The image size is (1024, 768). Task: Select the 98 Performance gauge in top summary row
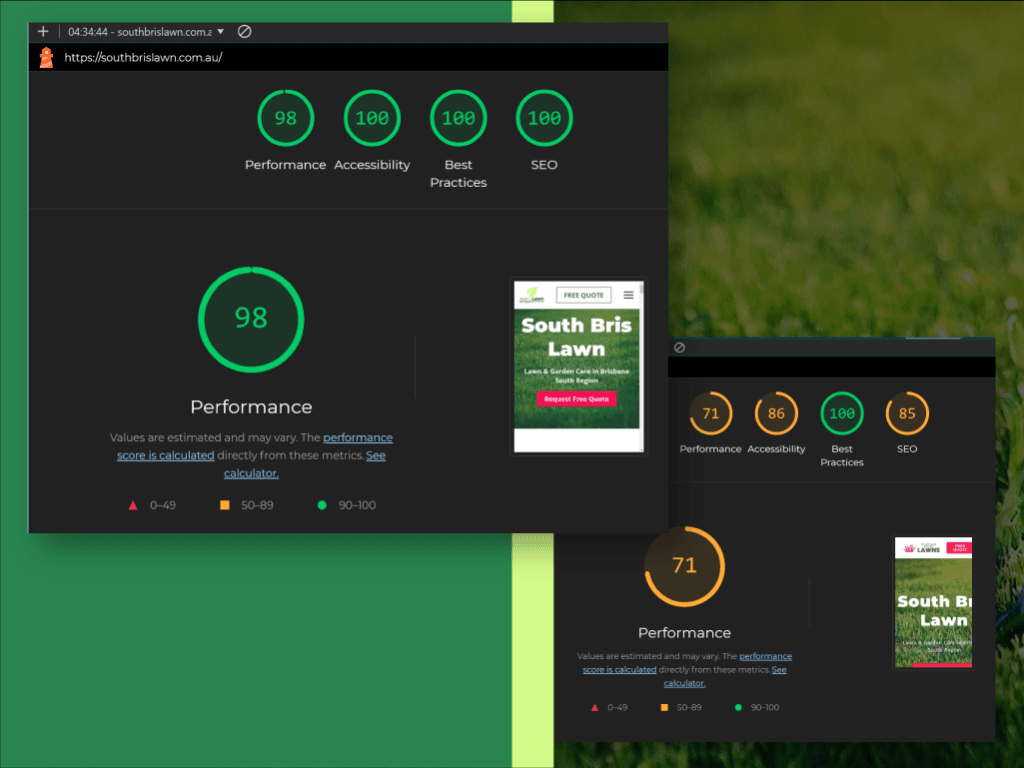[285, 118]
